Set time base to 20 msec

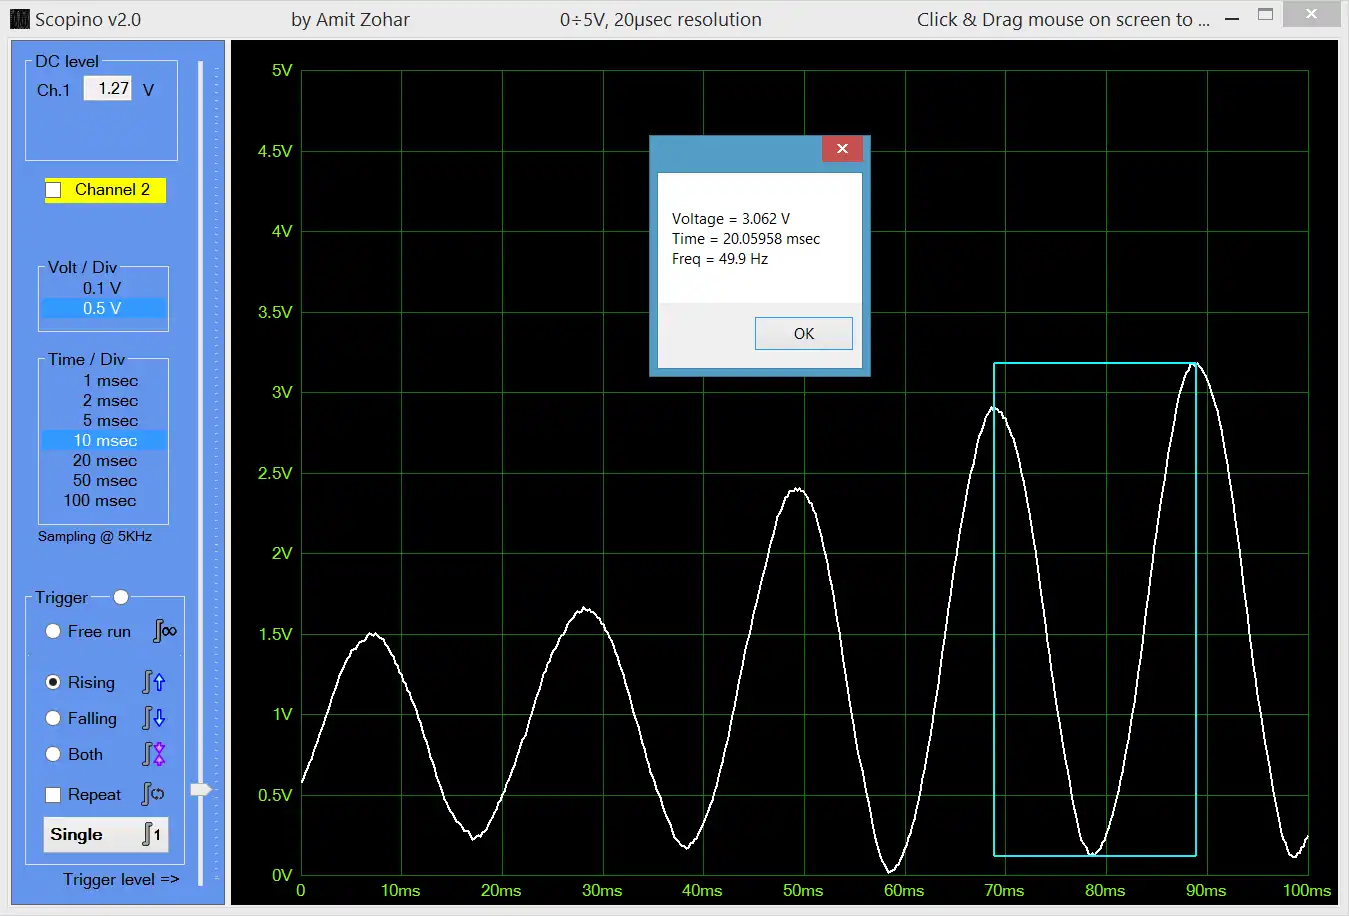tap(104, 461)
